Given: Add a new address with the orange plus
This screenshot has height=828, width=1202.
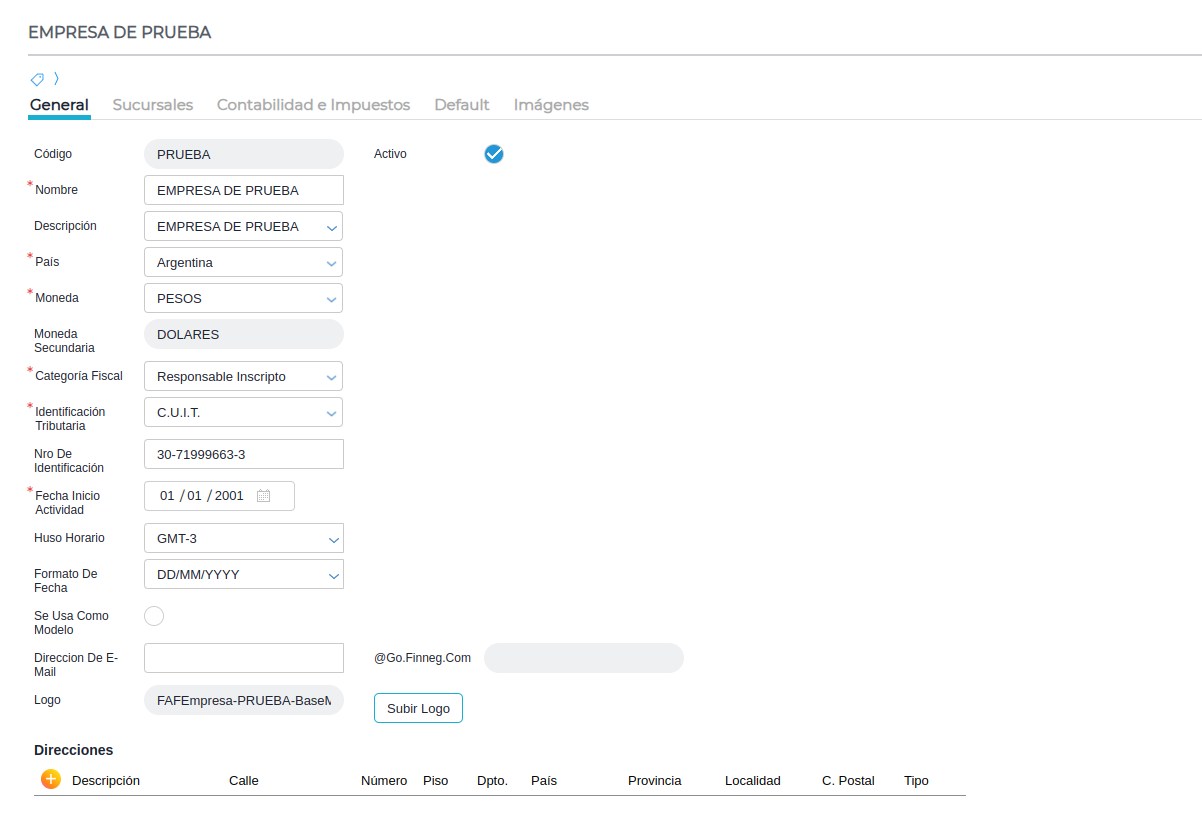Looking at the screenshot, I should (x=51, y=779).
